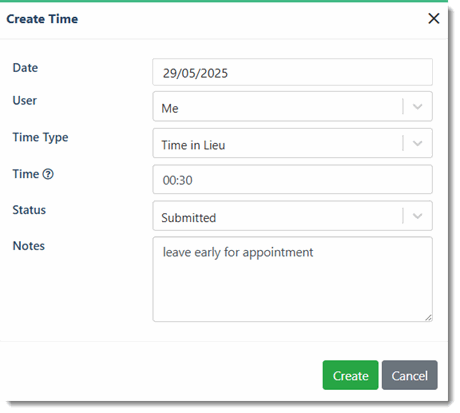The width and height of the screenshot is (460, 413).
Task: Click the Submitted status selection box
Action: point(292,216)
